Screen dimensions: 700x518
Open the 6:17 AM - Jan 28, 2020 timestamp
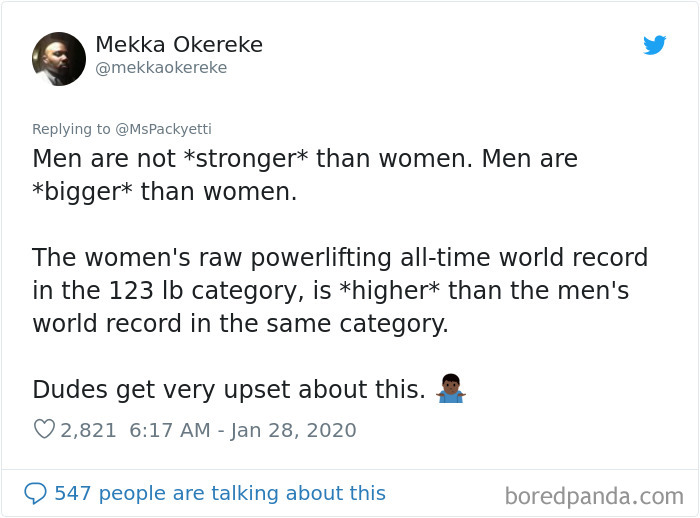point(243,430)
